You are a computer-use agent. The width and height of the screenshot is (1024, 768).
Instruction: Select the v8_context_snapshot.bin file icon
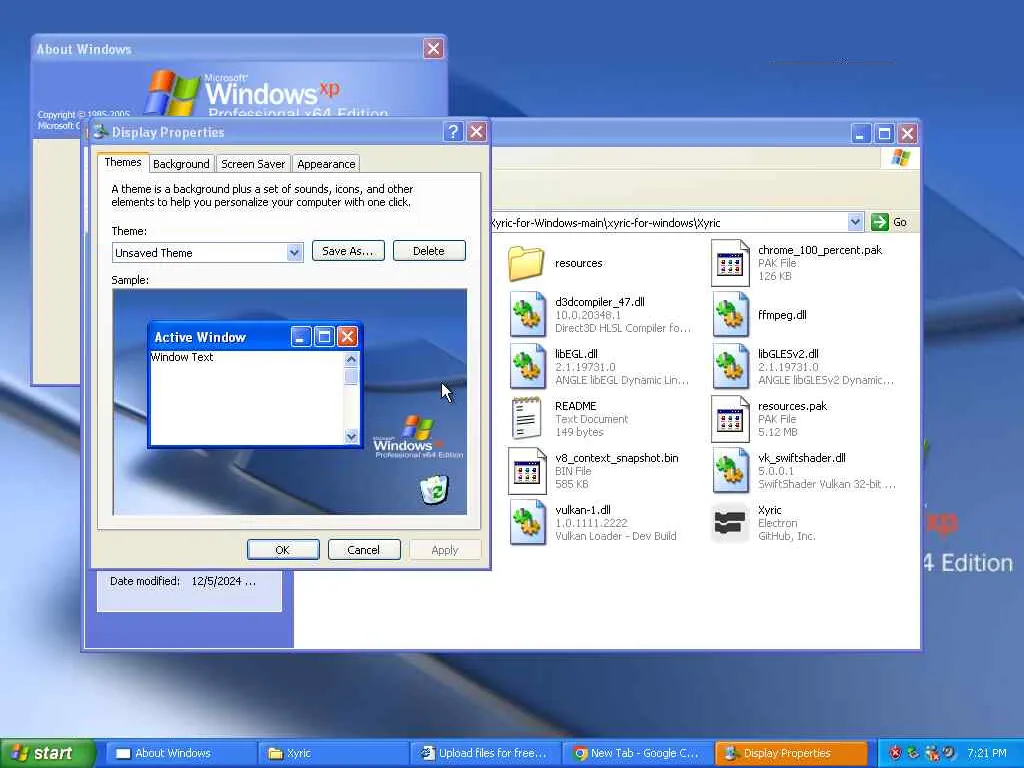tap(527, 471)
